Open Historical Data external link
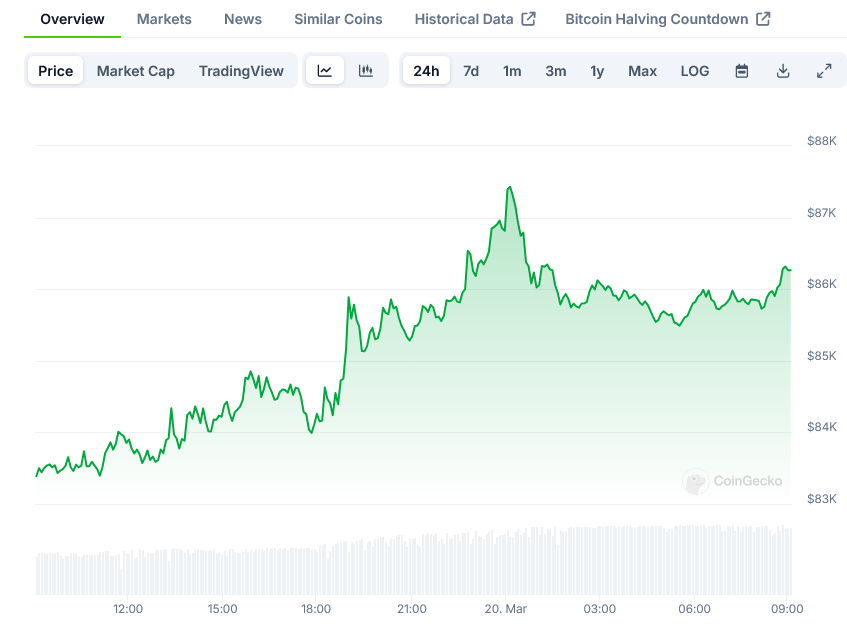This screenshot has height=627, width=847. click(475, 19)
